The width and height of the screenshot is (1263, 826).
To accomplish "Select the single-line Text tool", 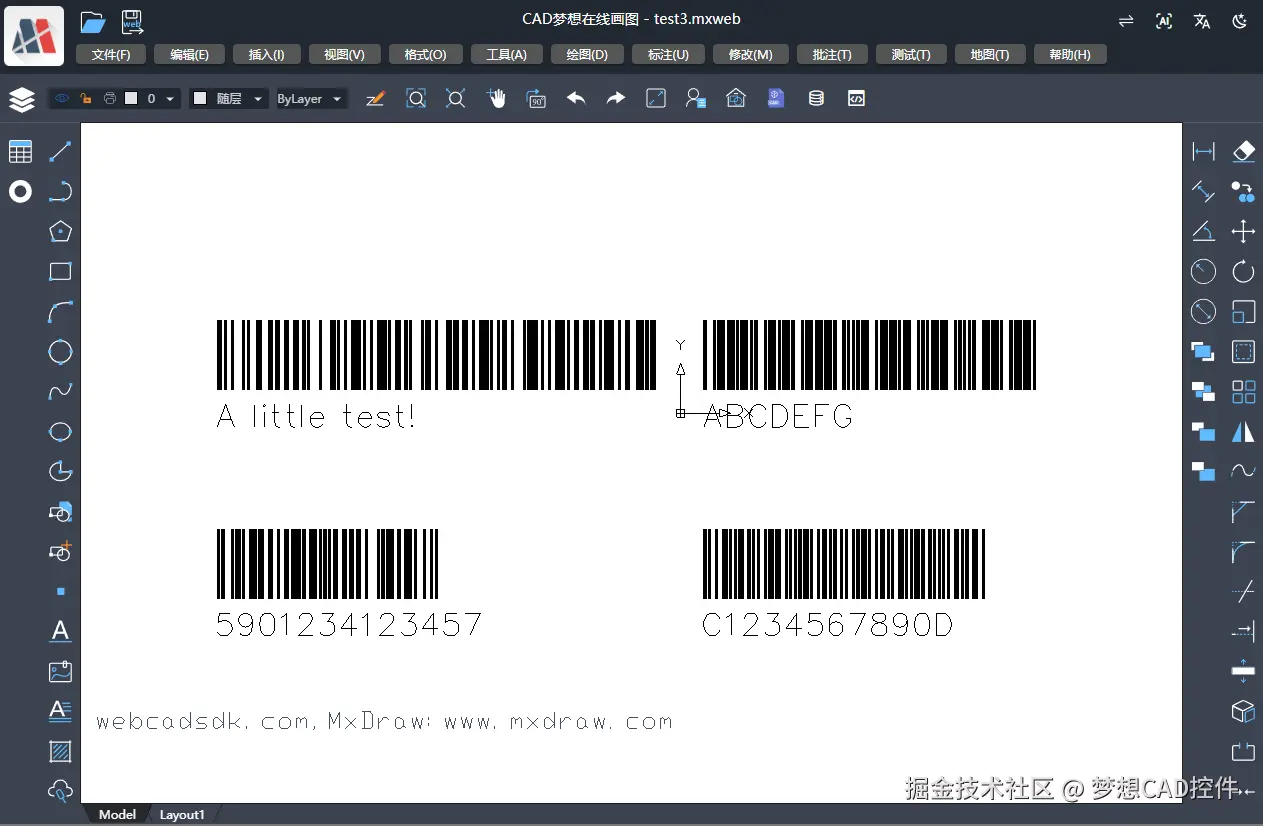I will pyautogui.click(x=61, y=631).
